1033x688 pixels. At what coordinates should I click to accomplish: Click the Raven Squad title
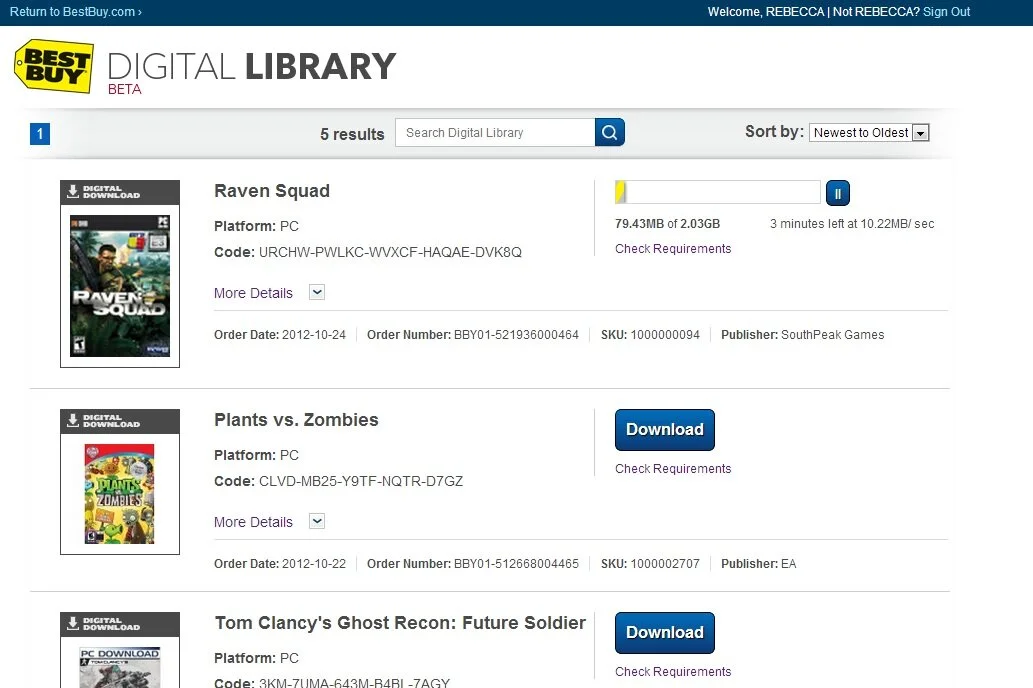tap(272, 190)
